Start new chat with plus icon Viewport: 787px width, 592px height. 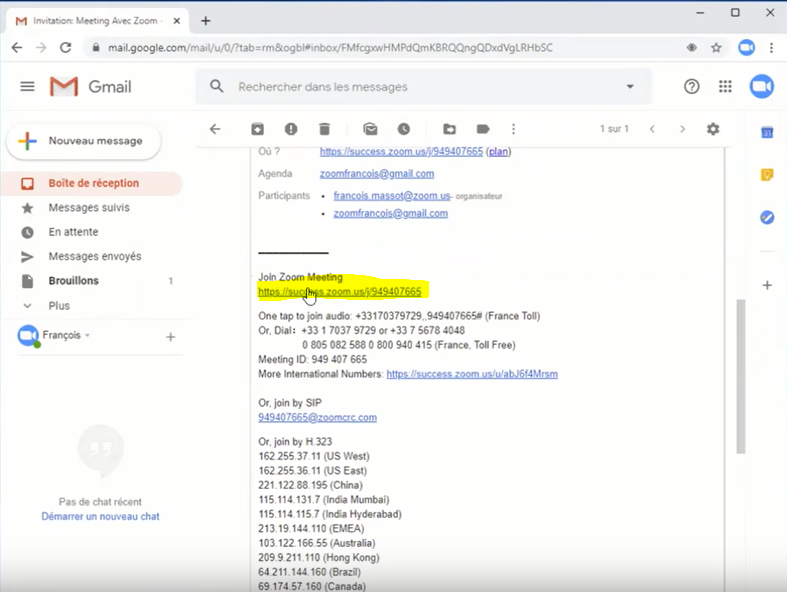coord(170,337)
